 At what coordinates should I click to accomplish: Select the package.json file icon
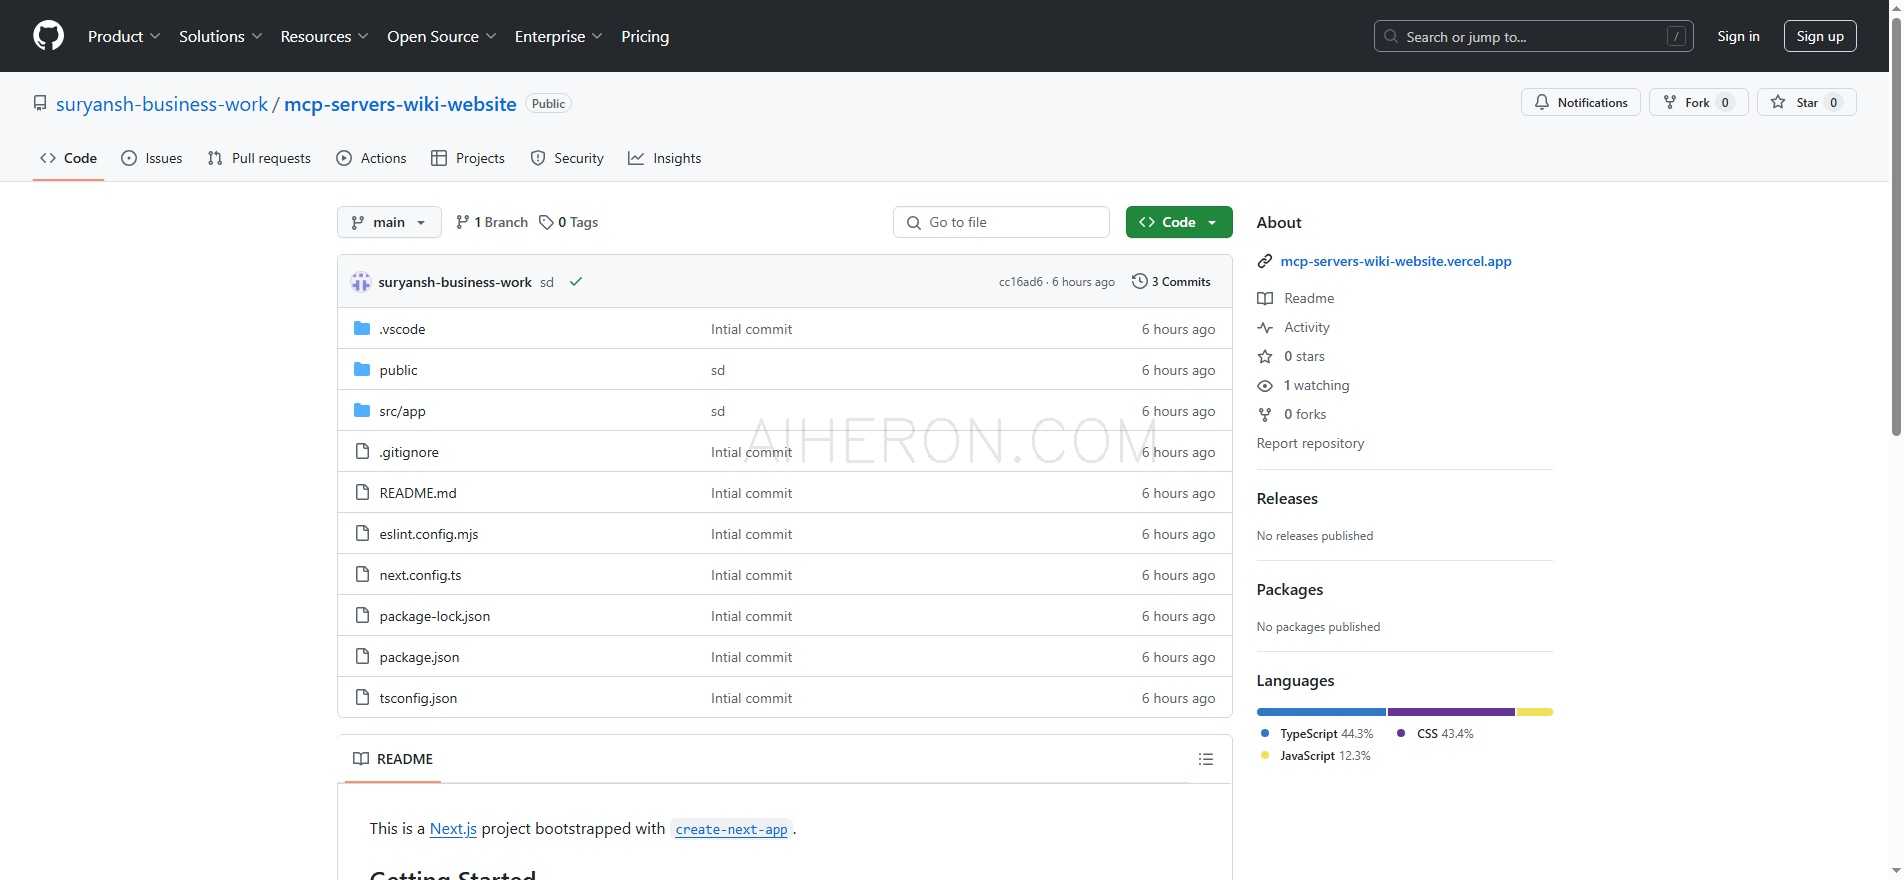point(362,657)
